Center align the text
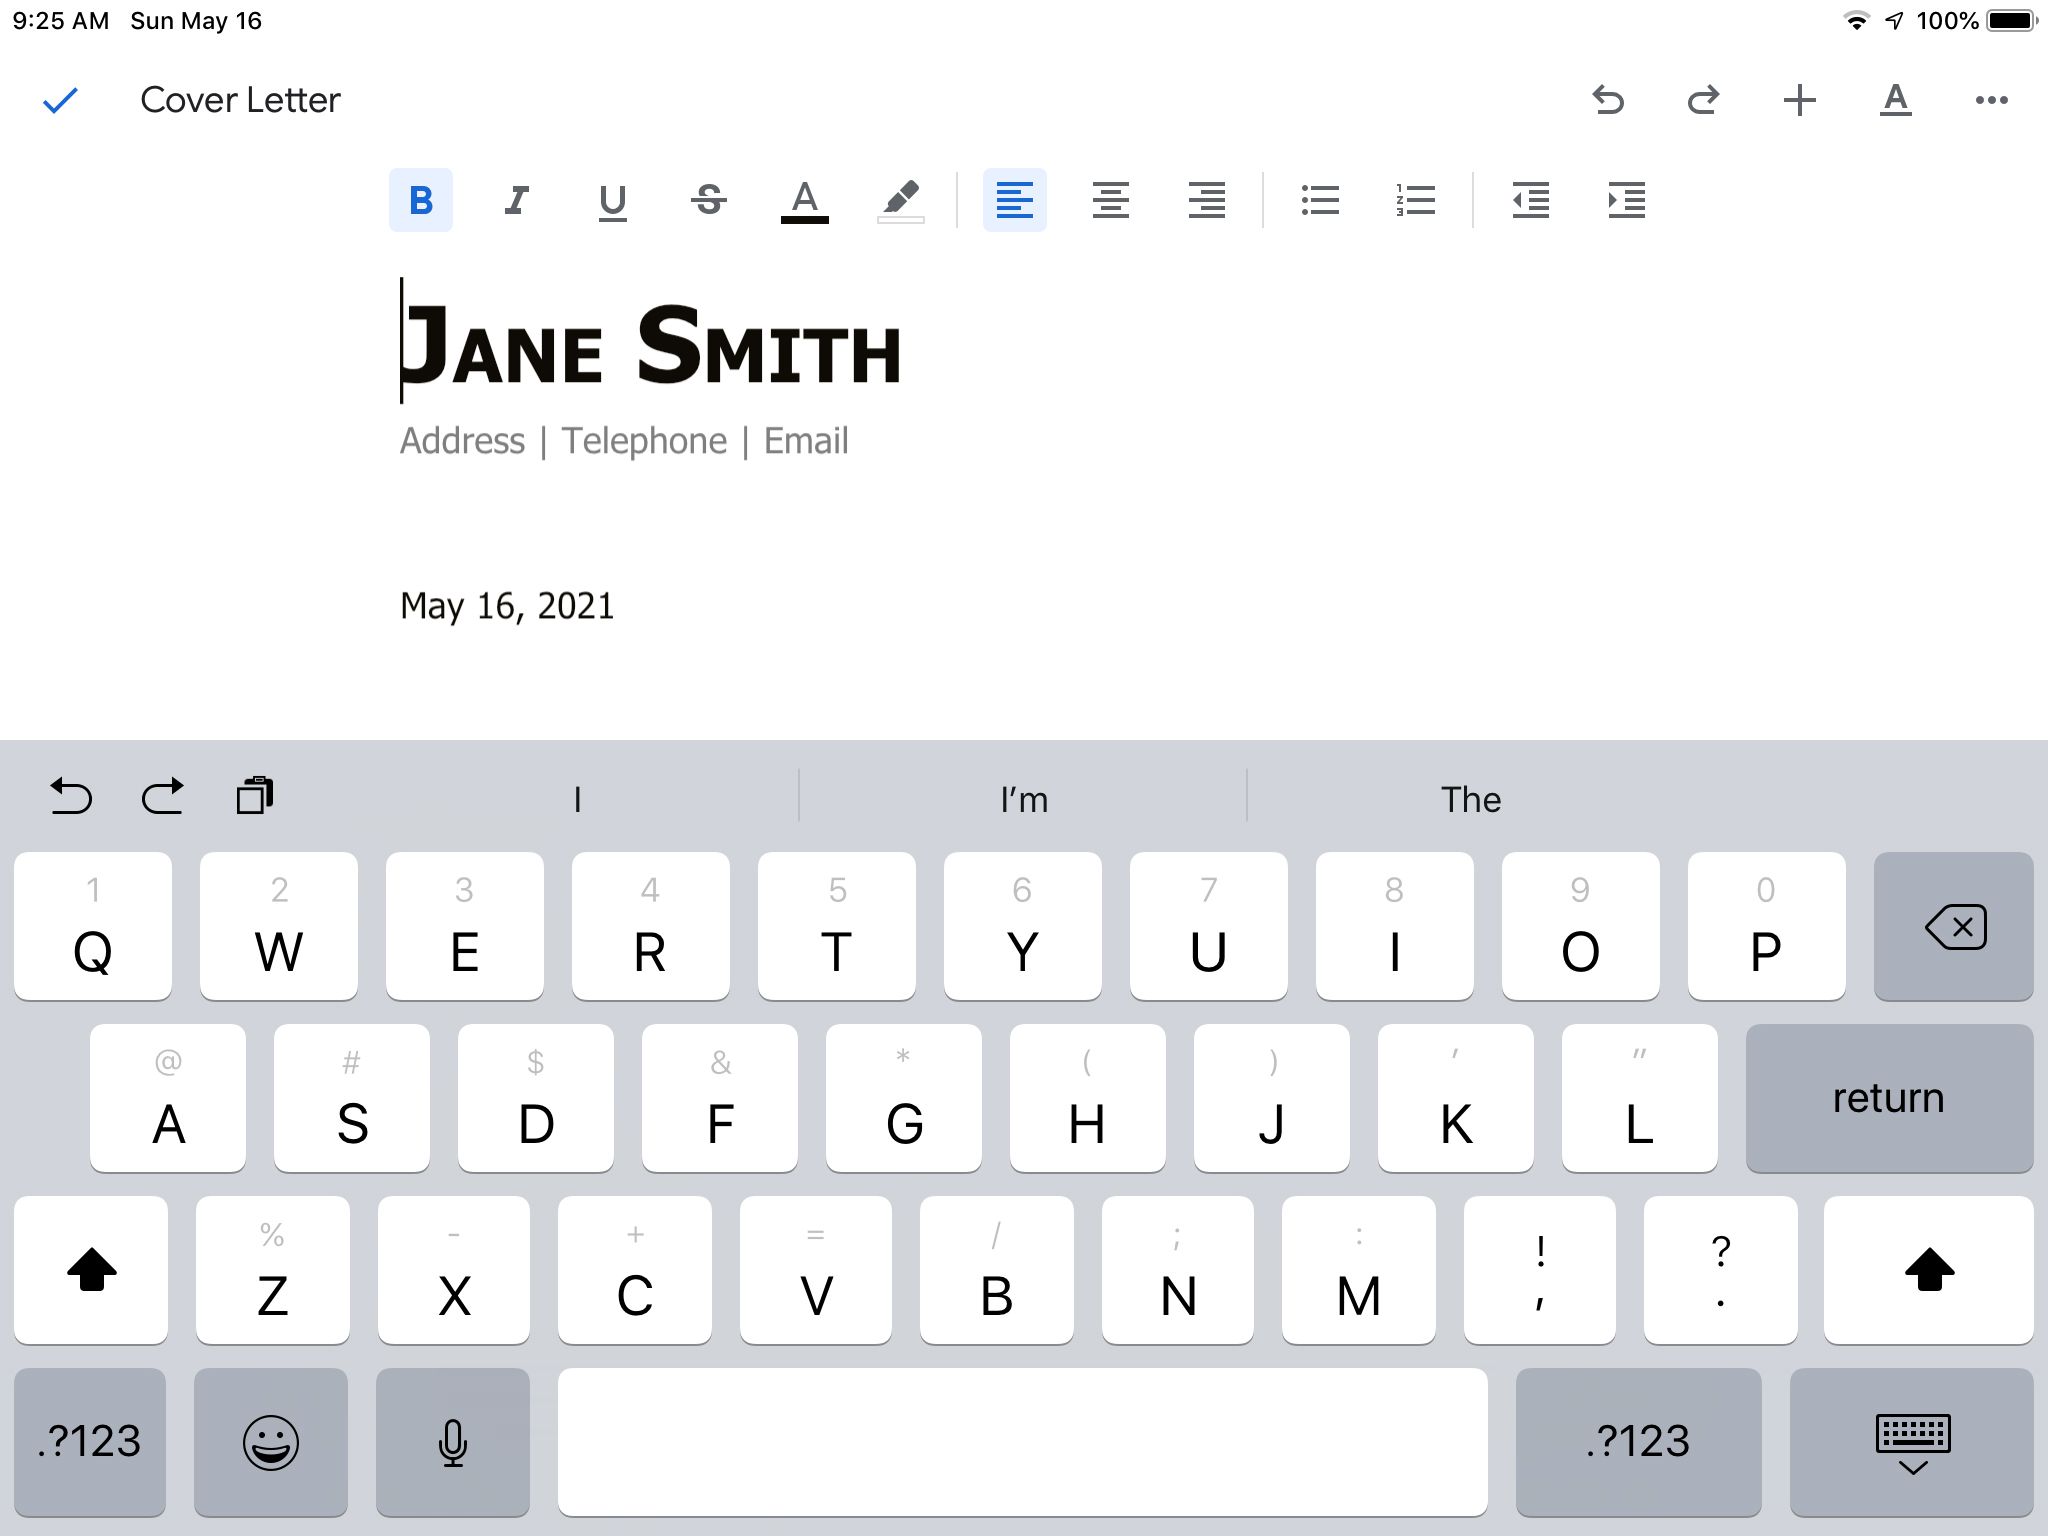 pyautogui.click(x=1111, y=200)
